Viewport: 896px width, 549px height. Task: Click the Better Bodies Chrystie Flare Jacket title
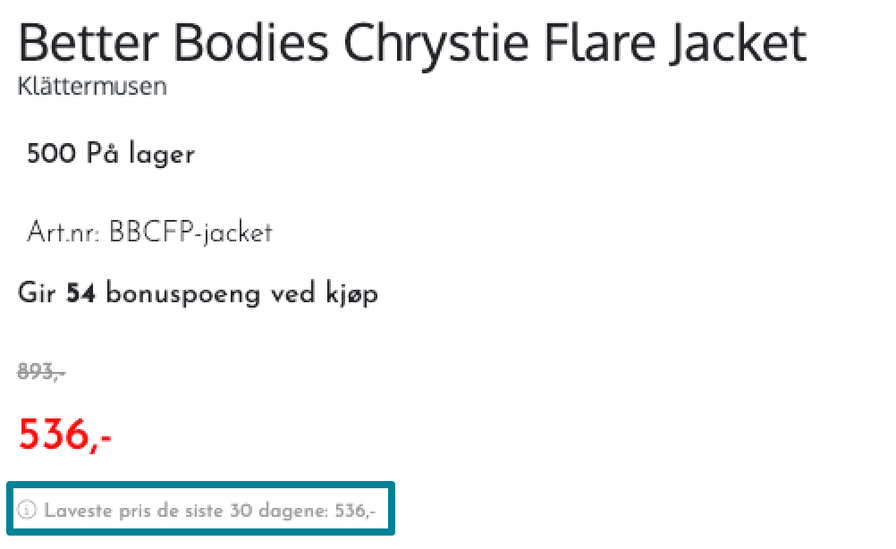(x=412, y=43)
